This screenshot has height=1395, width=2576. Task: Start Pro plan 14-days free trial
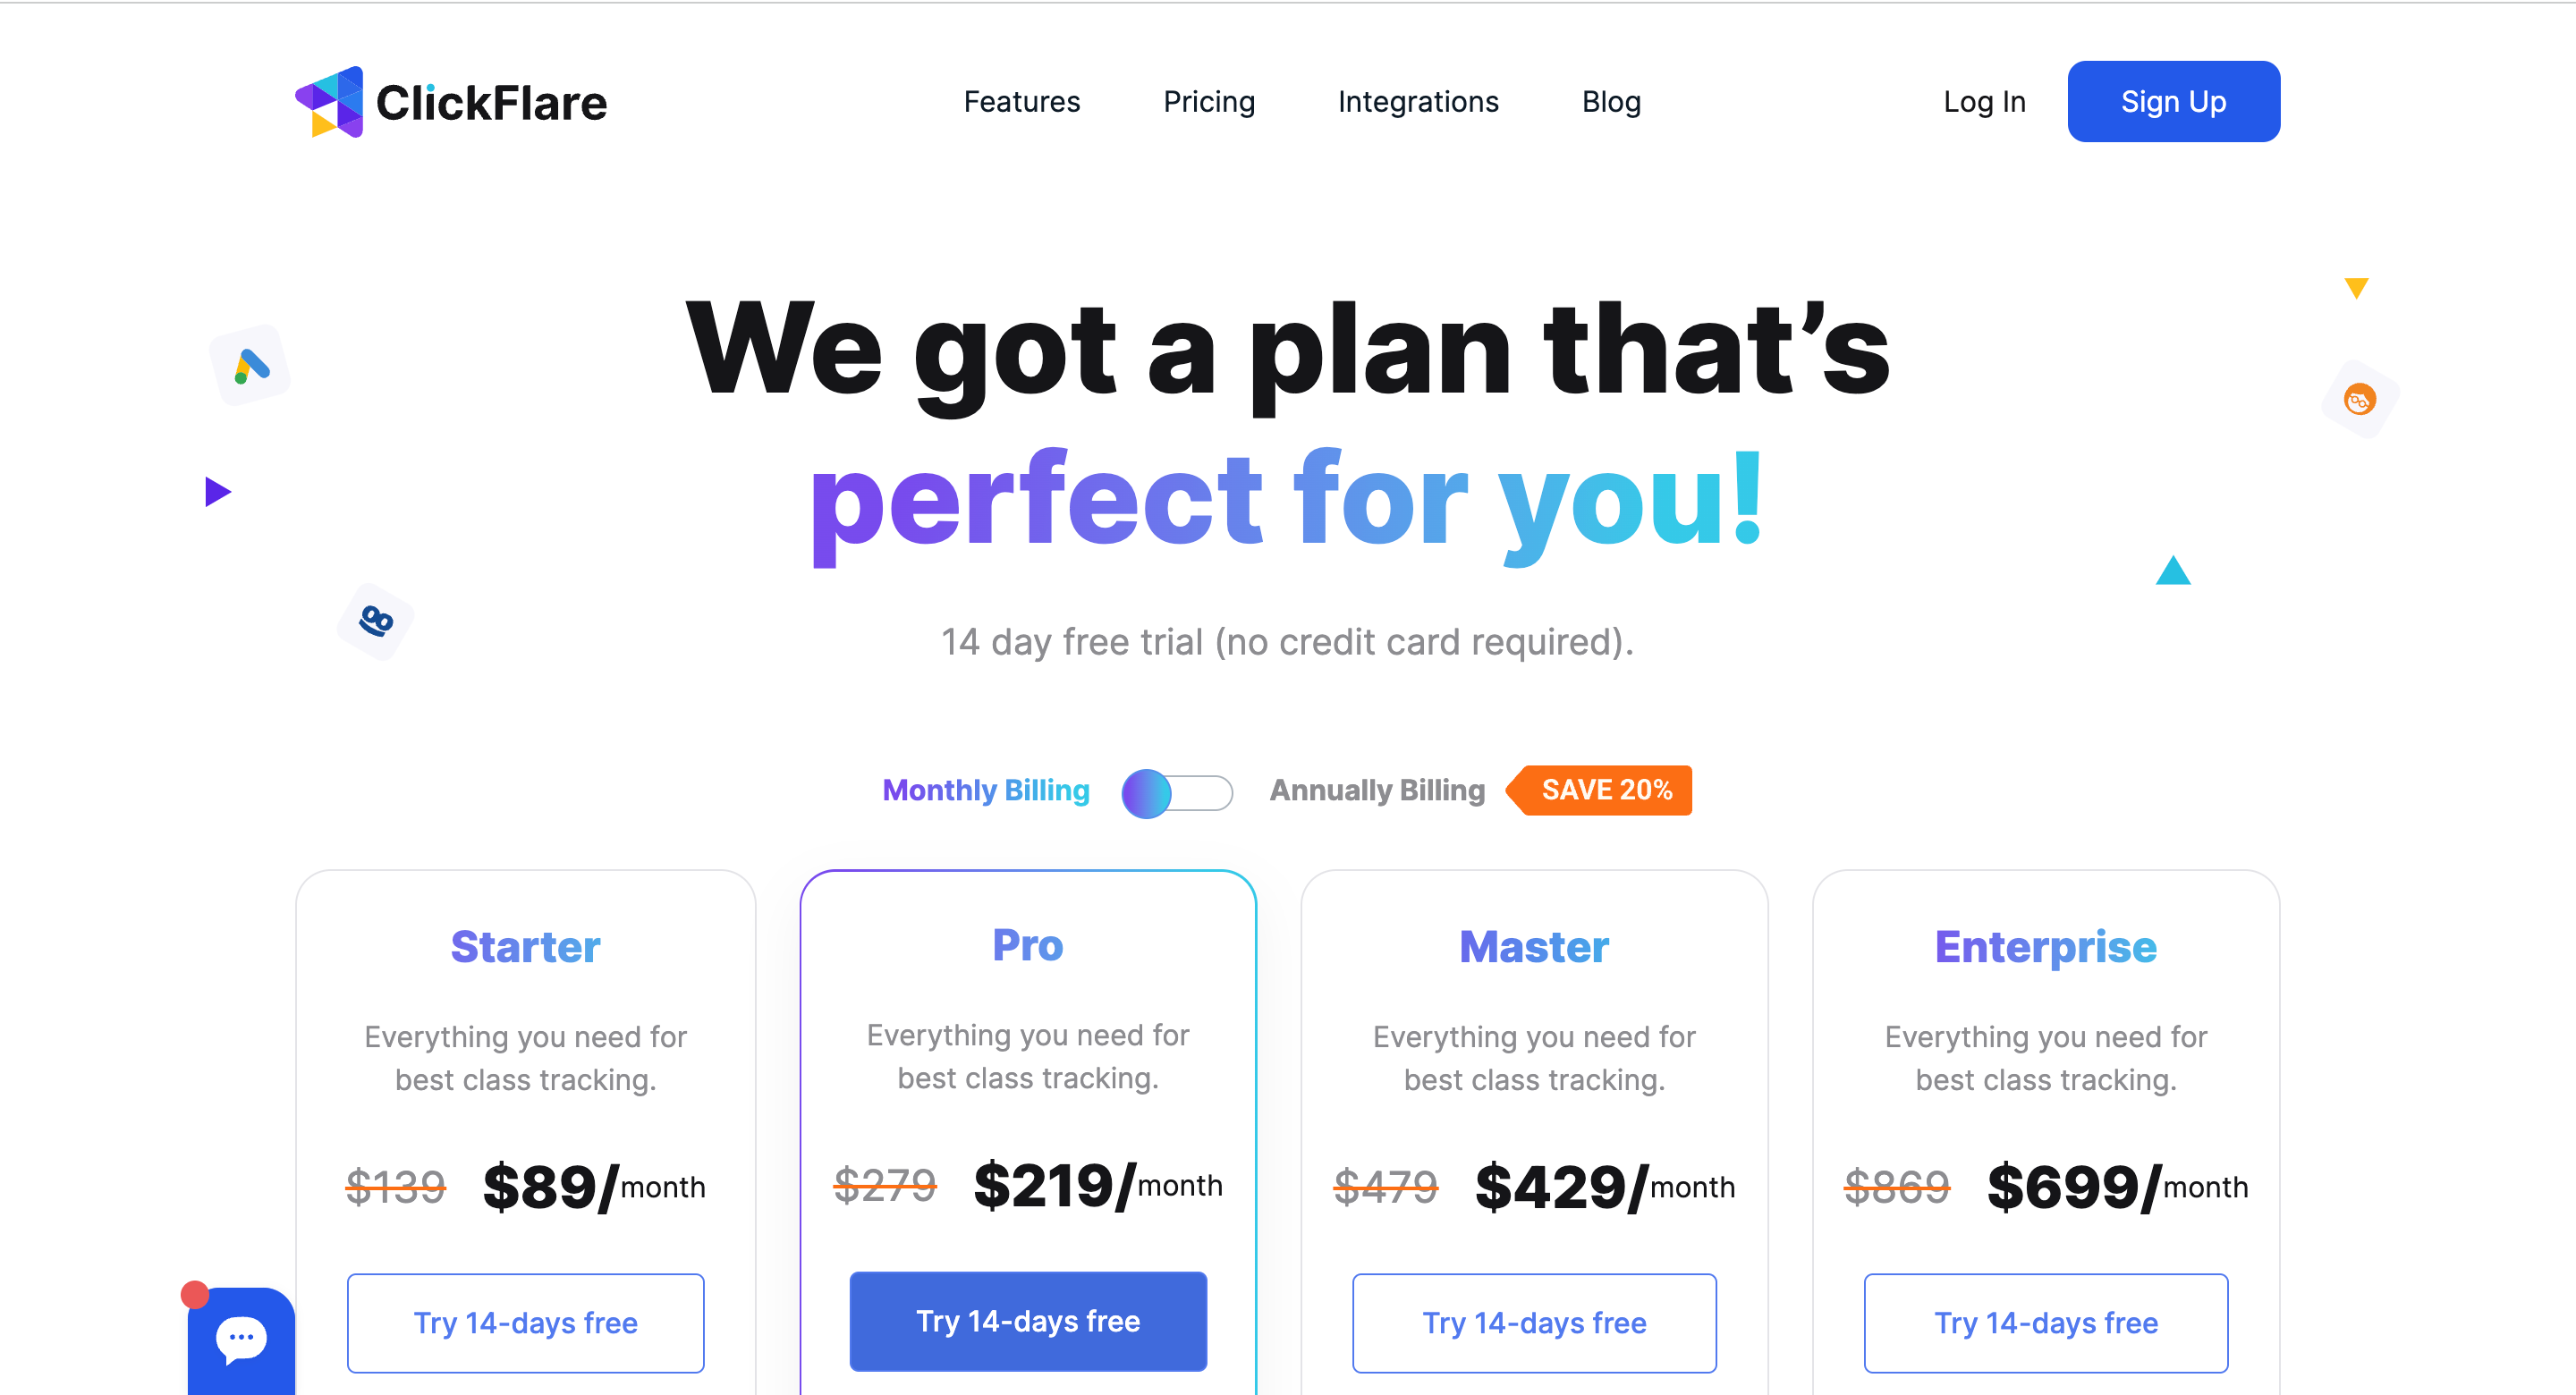pyautogui.click(x=1028, y=1321)
